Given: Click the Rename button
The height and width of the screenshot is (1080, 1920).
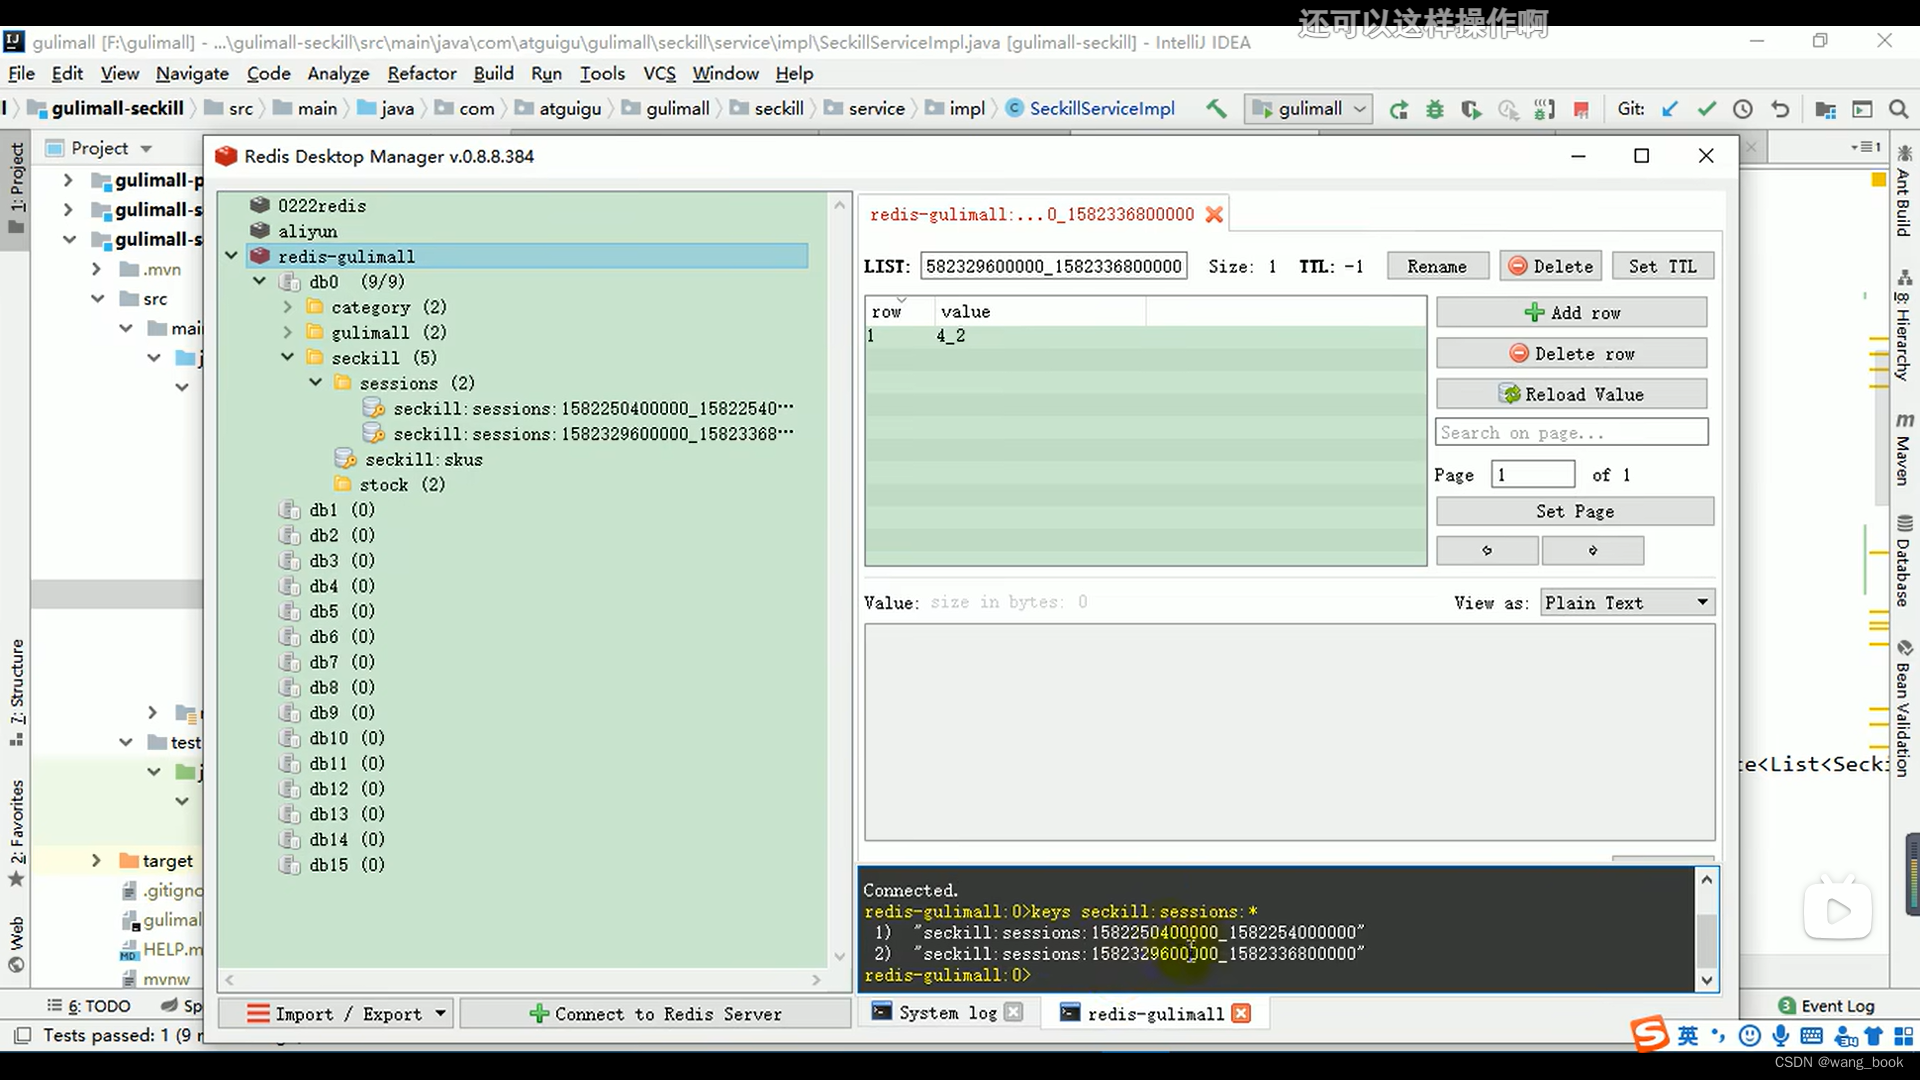Looking at the screenshot, I should coord(1437,266).
